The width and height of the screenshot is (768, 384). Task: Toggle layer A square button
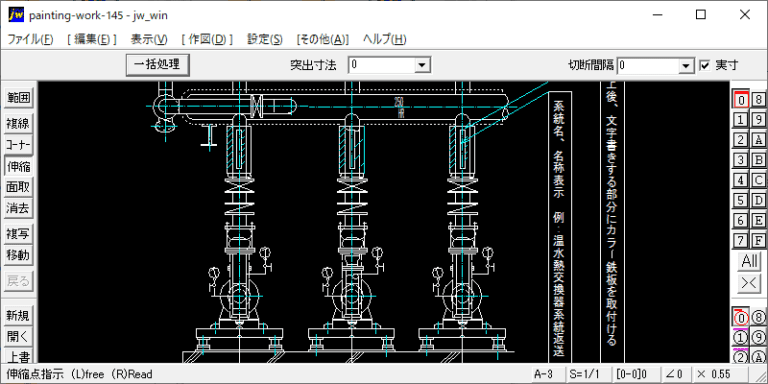click(x=758, y=140)
